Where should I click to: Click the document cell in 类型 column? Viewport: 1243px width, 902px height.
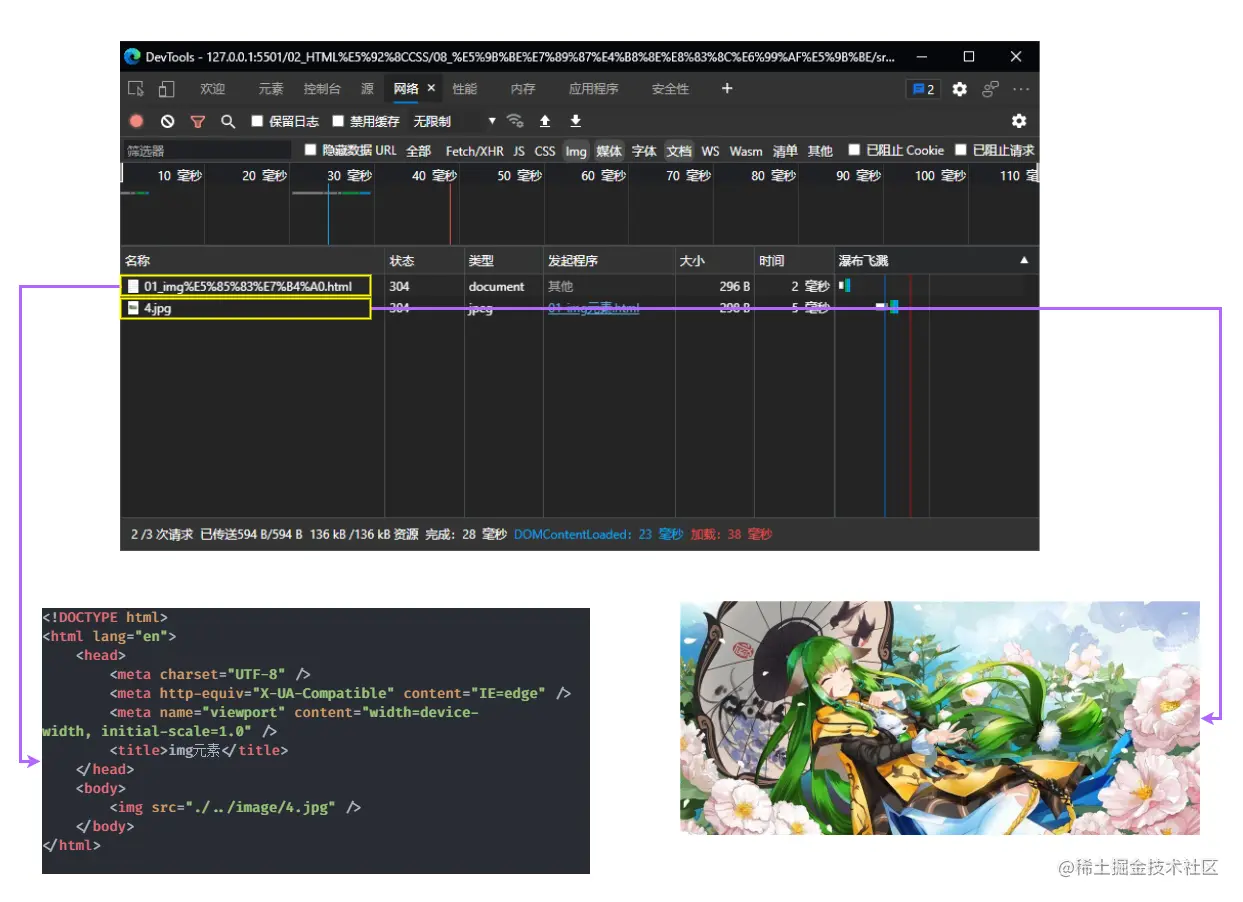(496, 287)
